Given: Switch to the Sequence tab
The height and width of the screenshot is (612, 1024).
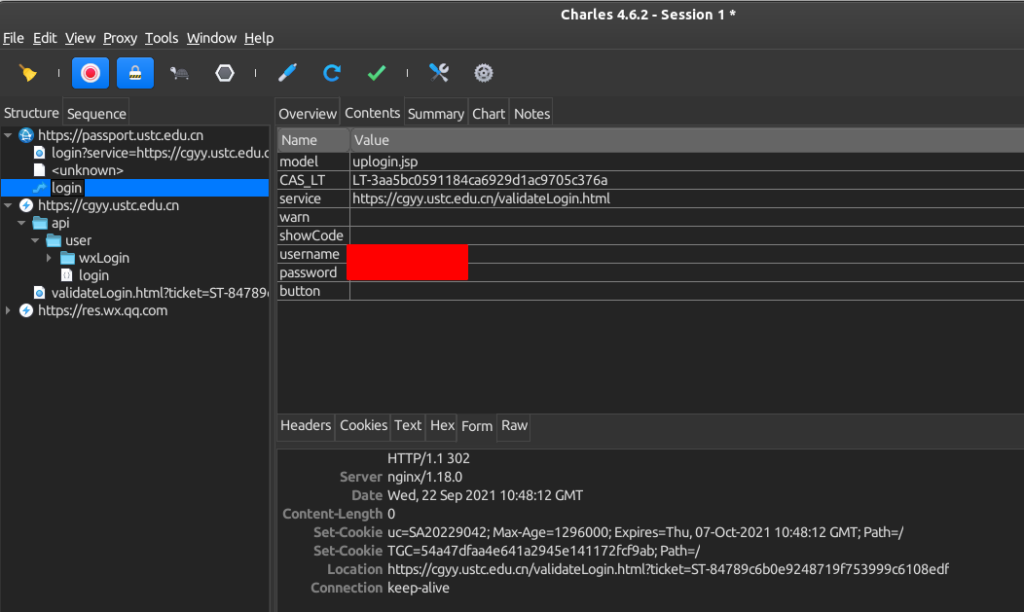Looking at the screenshot, I should pyautogui.click(x=96, y=114).
